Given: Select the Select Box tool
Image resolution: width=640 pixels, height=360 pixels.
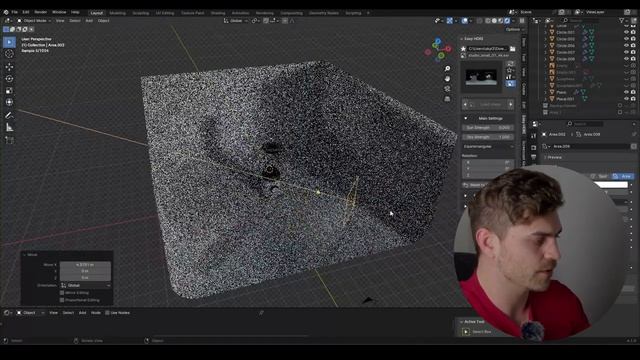Looking at the screenshot, I should click(9, 42).
